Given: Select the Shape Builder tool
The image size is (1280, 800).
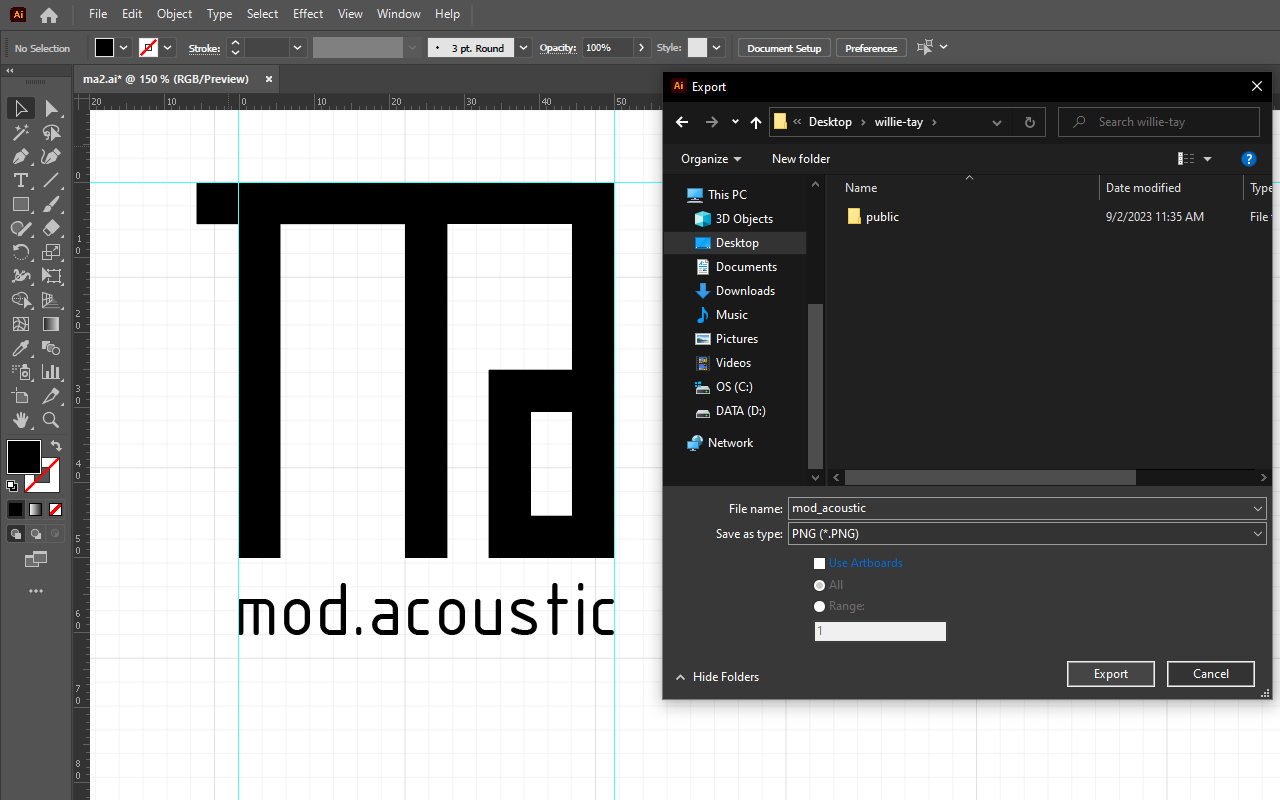Looking at the screenshot, I should 21,300.
